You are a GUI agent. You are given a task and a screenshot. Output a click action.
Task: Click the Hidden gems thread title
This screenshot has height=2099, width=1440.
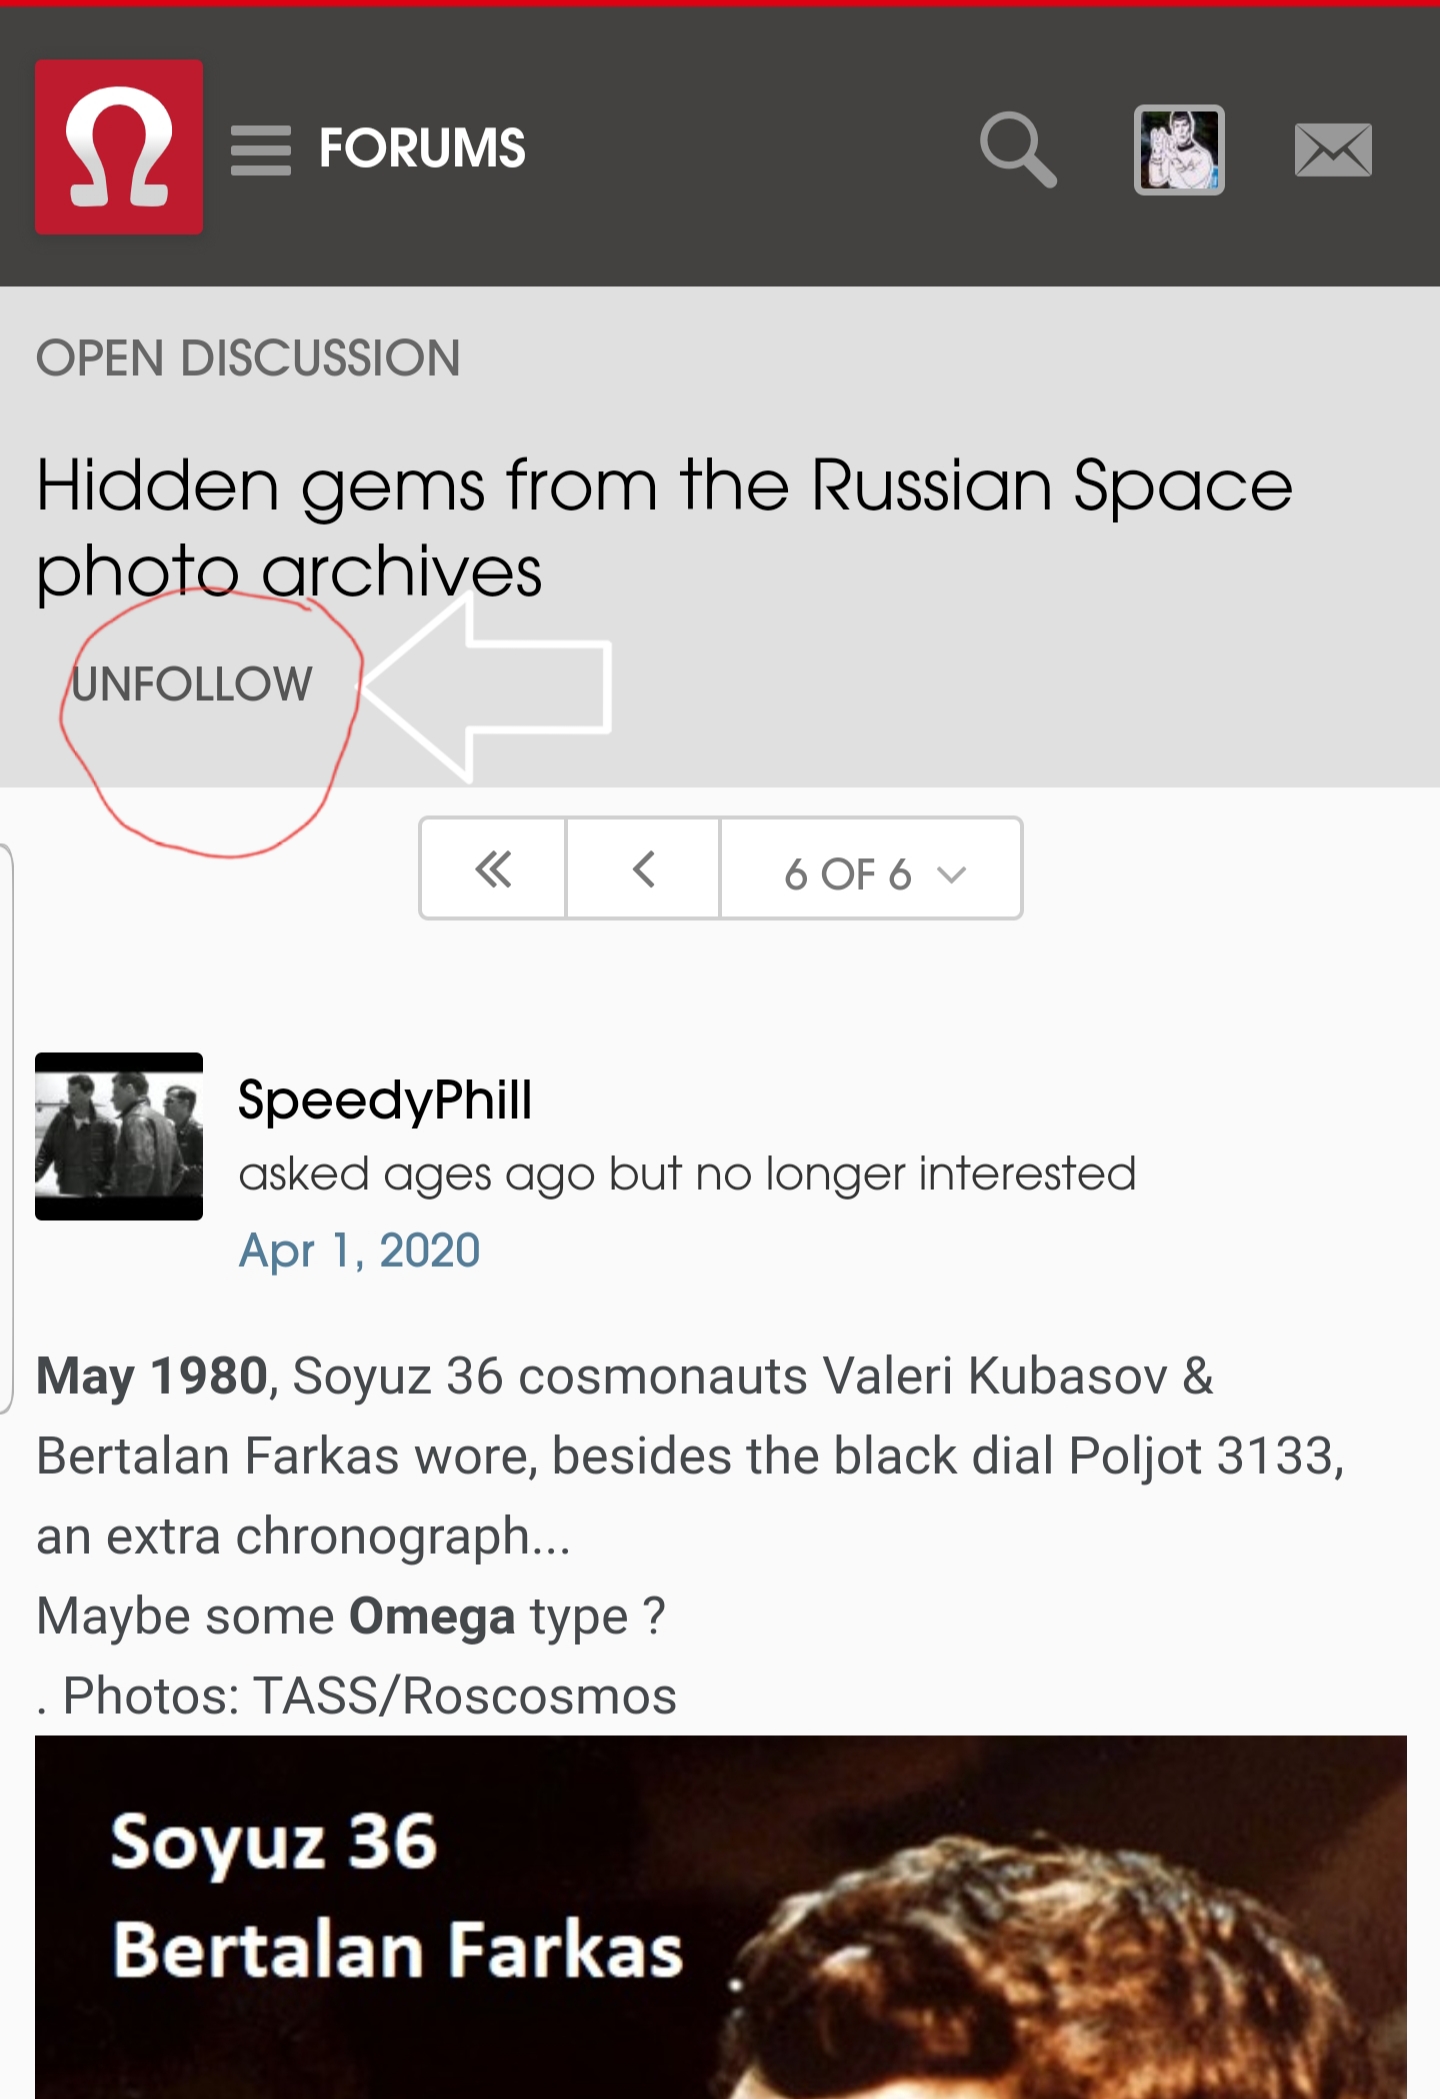(663, 528)
